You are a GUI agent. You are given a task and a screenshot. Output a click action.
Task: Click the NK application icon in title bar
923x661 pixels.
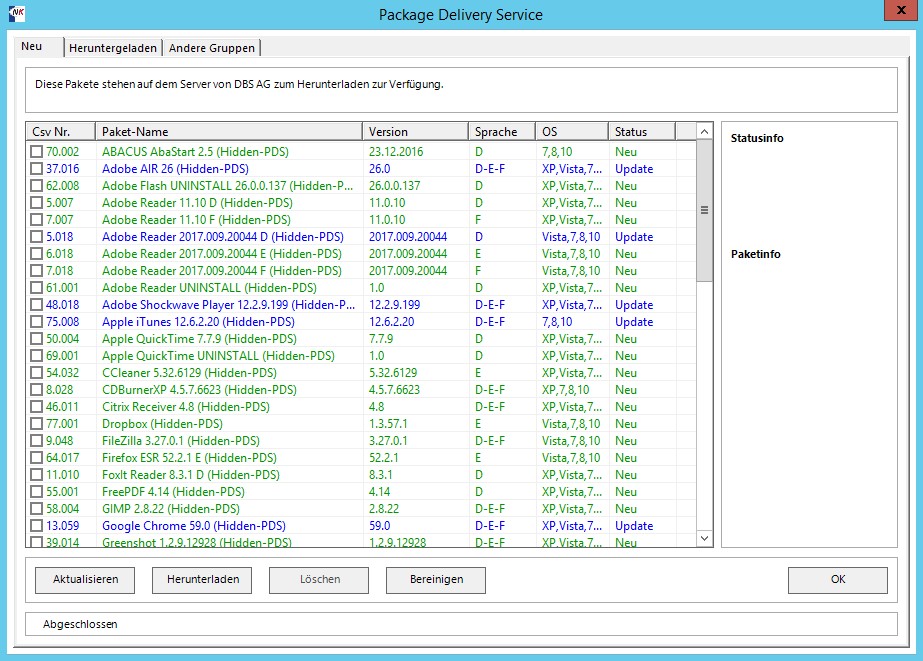tap(17, 13)
